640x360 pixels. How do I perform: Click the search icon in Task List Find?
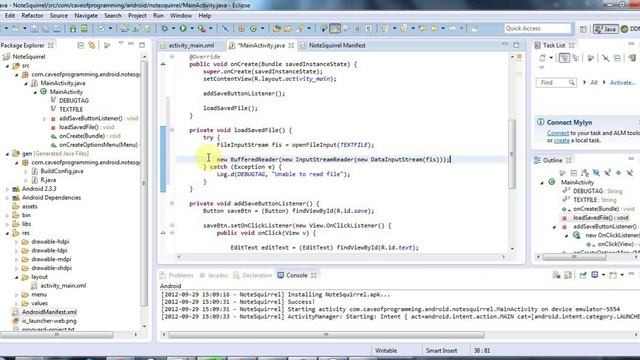tap(571, 82)
